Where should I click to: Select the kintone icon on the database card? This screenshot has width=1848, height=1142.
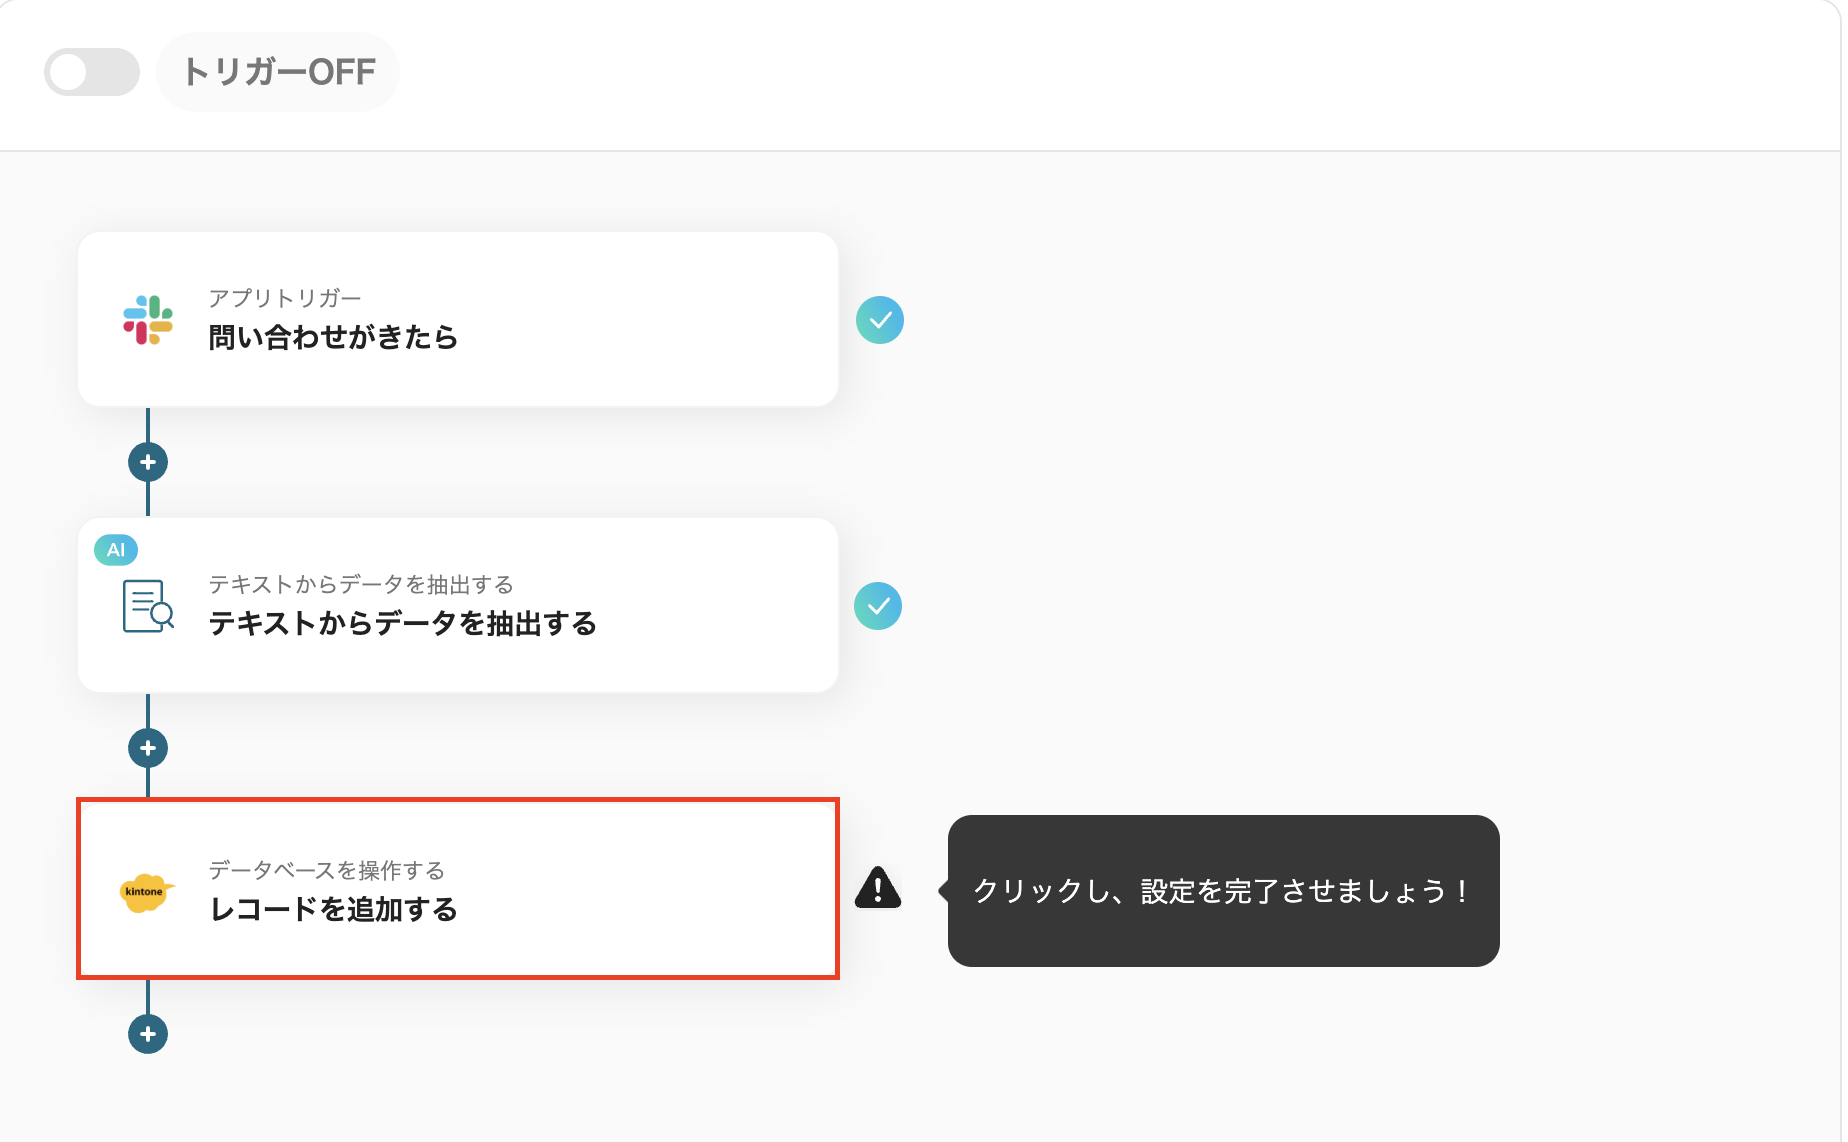(x=146, y=891)
